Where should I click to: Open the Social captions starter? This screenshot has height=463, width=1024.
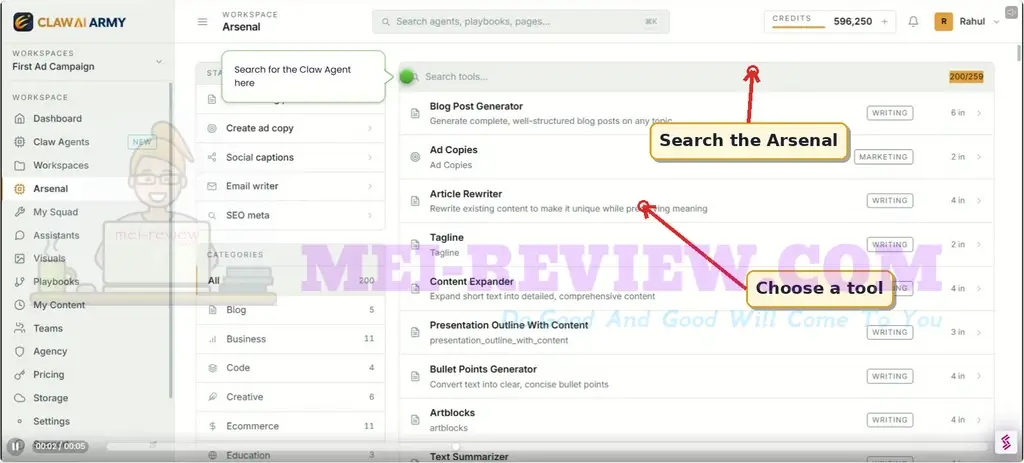[291, 157]
